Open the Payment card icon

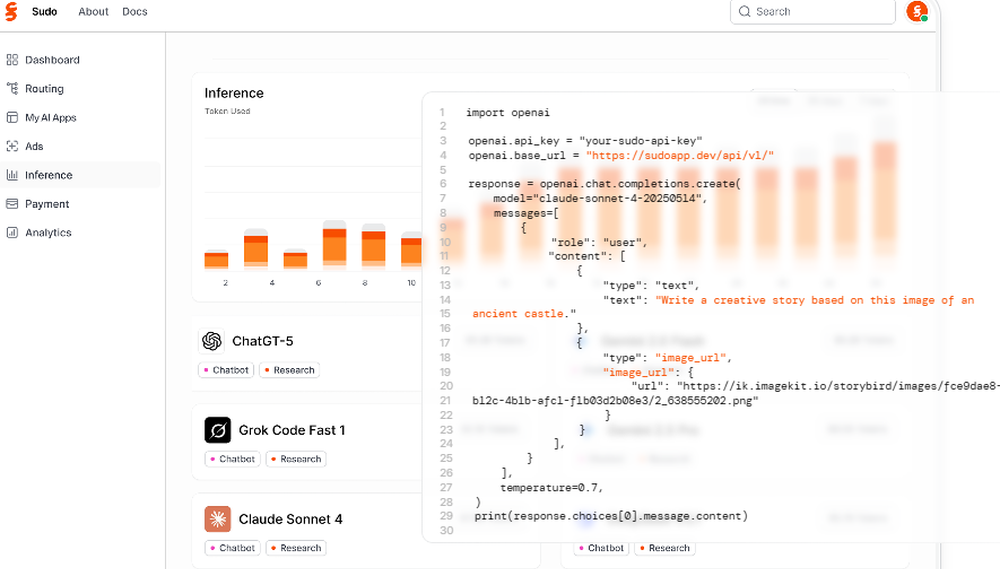coord(12,204)
